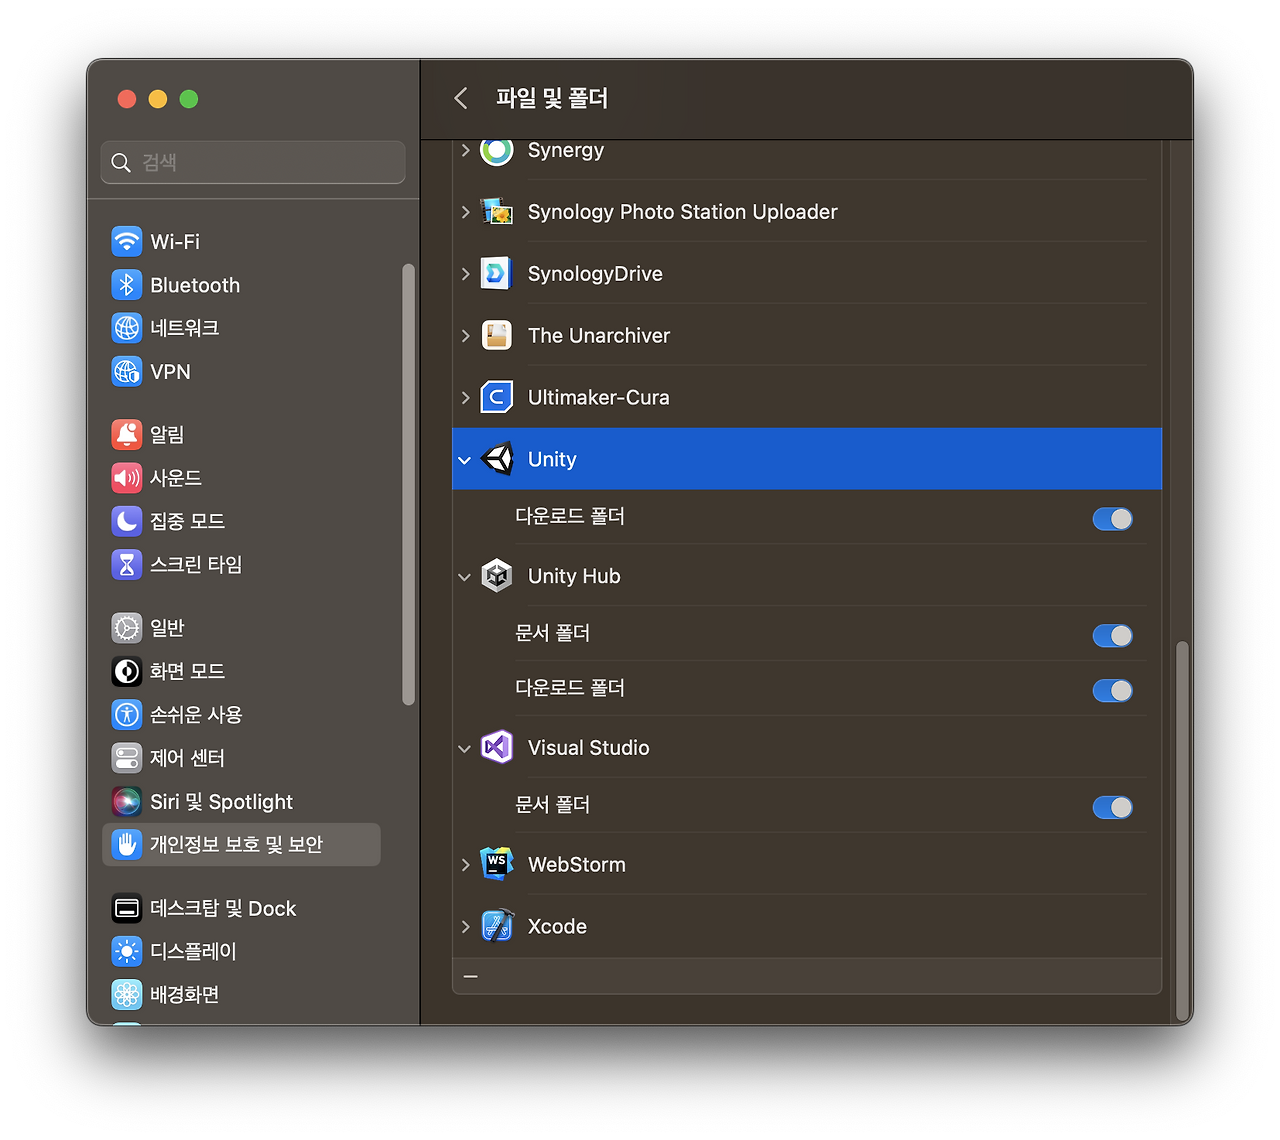This screenshot has height=1140, width=1280.
Task: Click the 제어 센터 icon
Action: [x=127, y=758]
